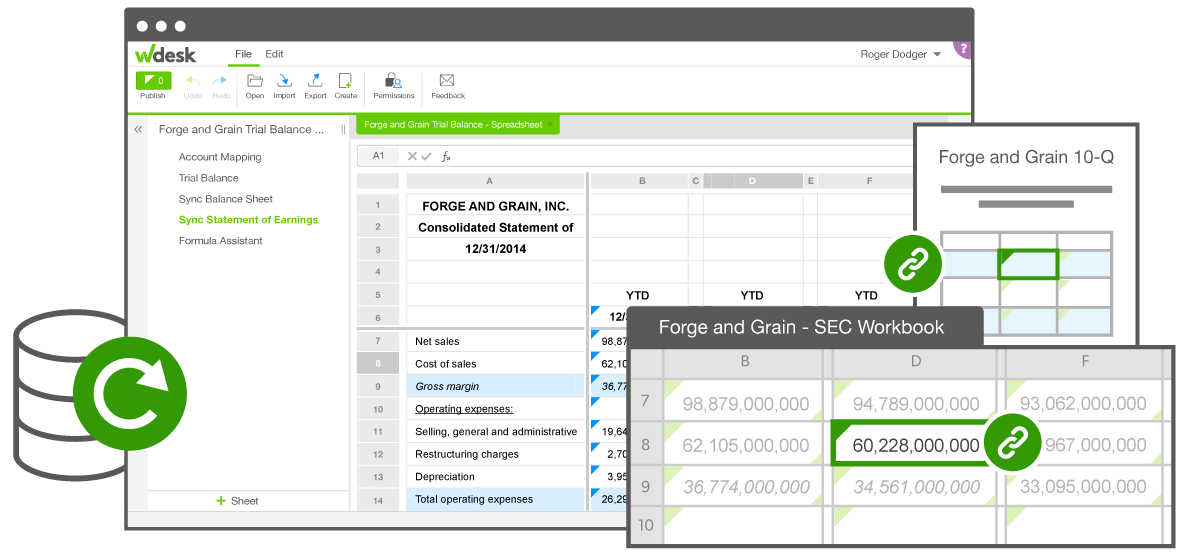Screen dimensions: 1200x560
Task: Click the wdesk logo
Action: 166,54
